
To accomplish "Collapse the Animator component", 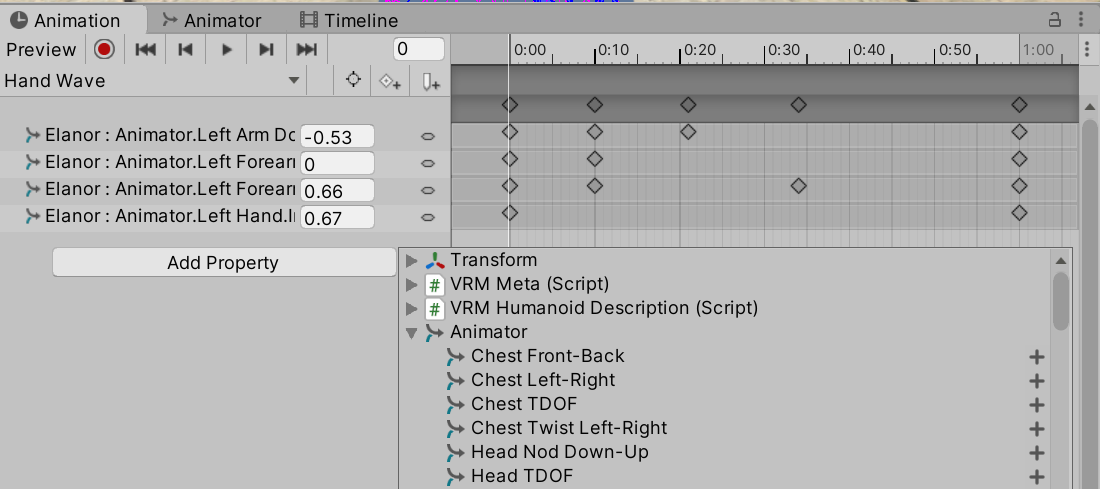I will [x=412, y=333].
